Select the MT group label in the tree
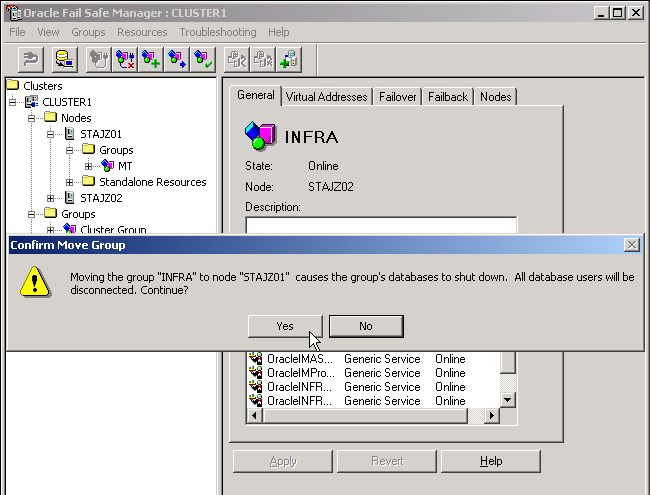Screen dimensions: 650x495 click(x=125, y=166)
